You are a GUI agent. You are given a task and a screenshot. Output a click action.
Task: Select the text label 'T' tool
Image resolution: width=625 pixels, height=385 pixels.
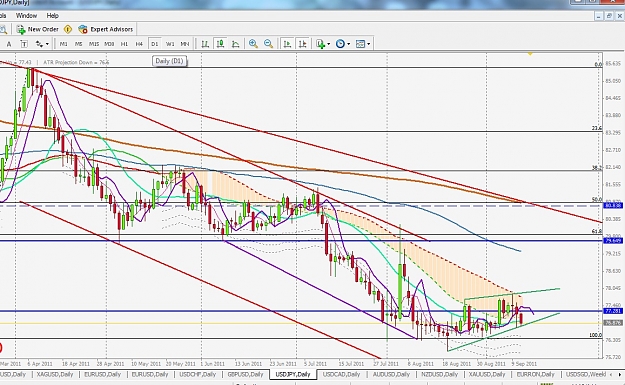point(24,44)
